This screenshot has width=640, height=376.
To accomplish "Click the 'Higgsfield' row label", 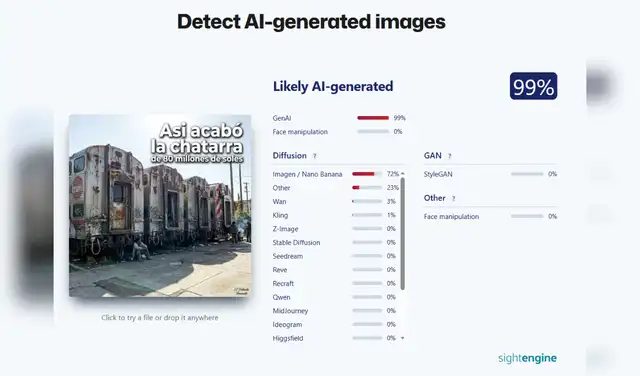I will pos(288,338).
